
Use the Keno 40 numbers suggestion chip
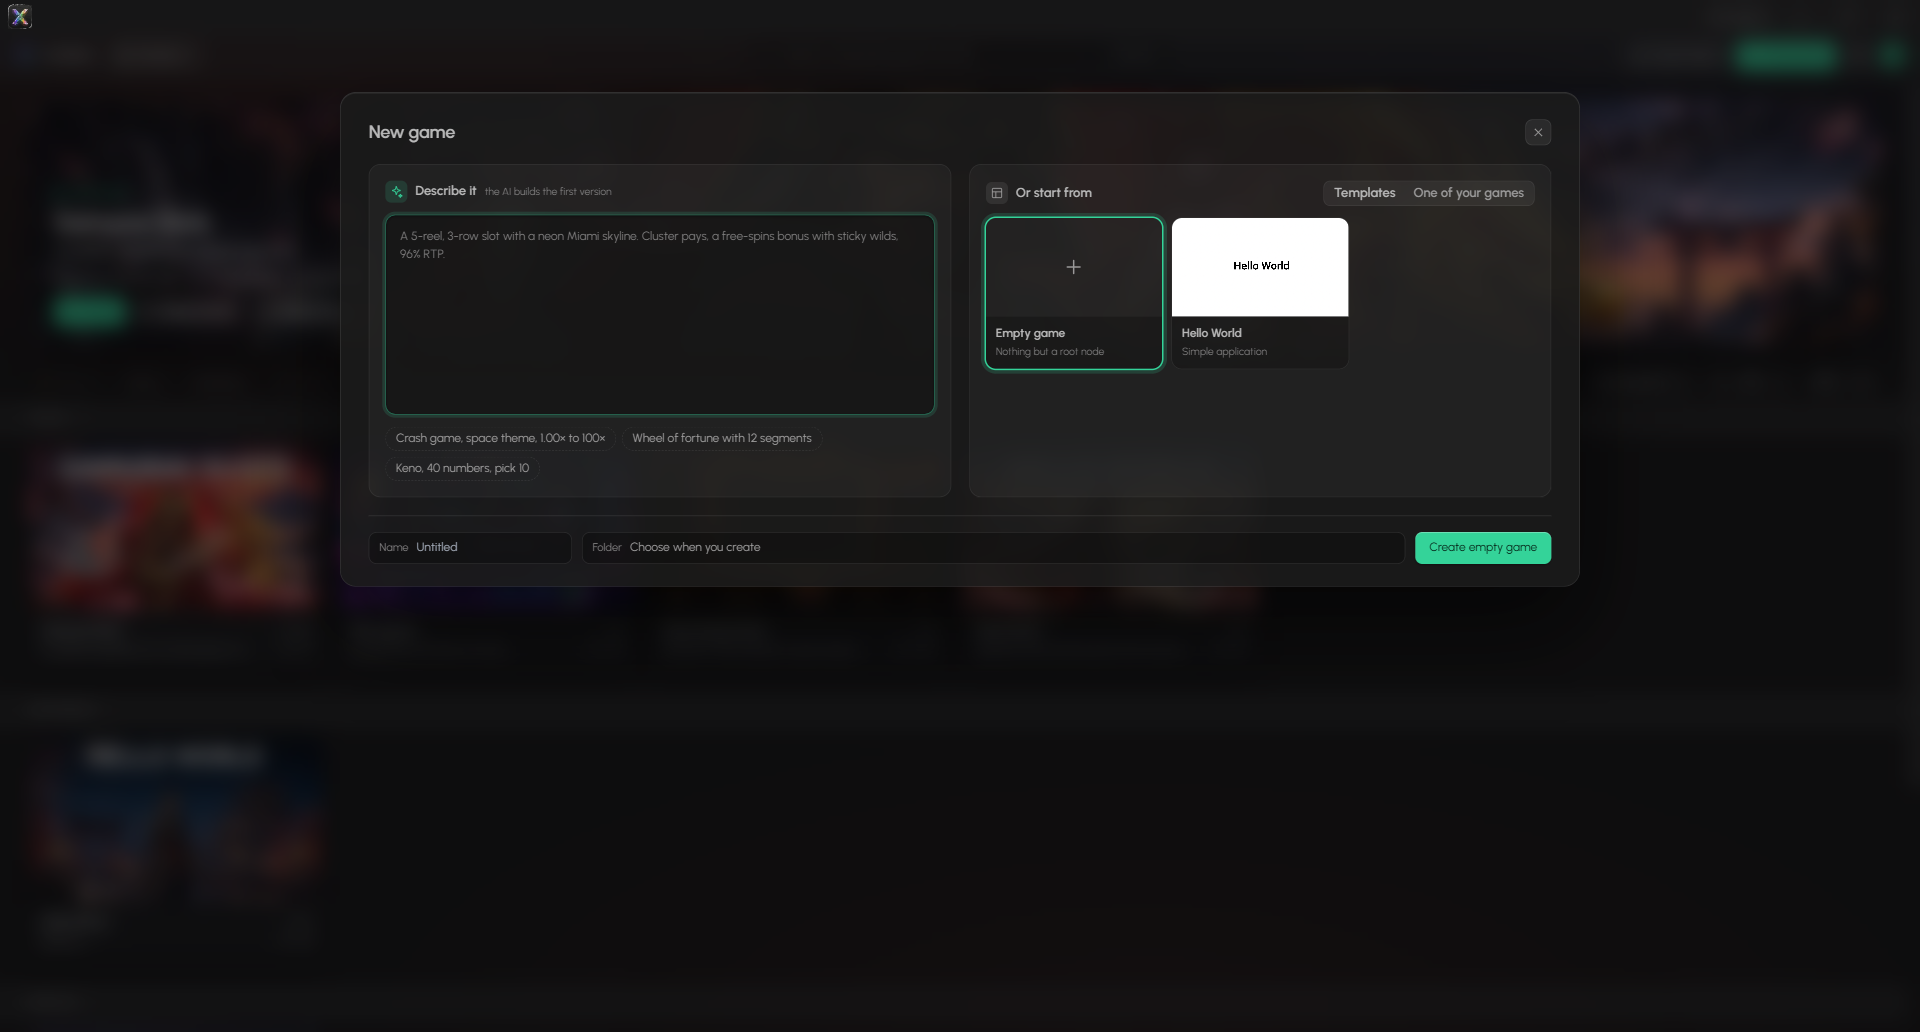[462, 468]
